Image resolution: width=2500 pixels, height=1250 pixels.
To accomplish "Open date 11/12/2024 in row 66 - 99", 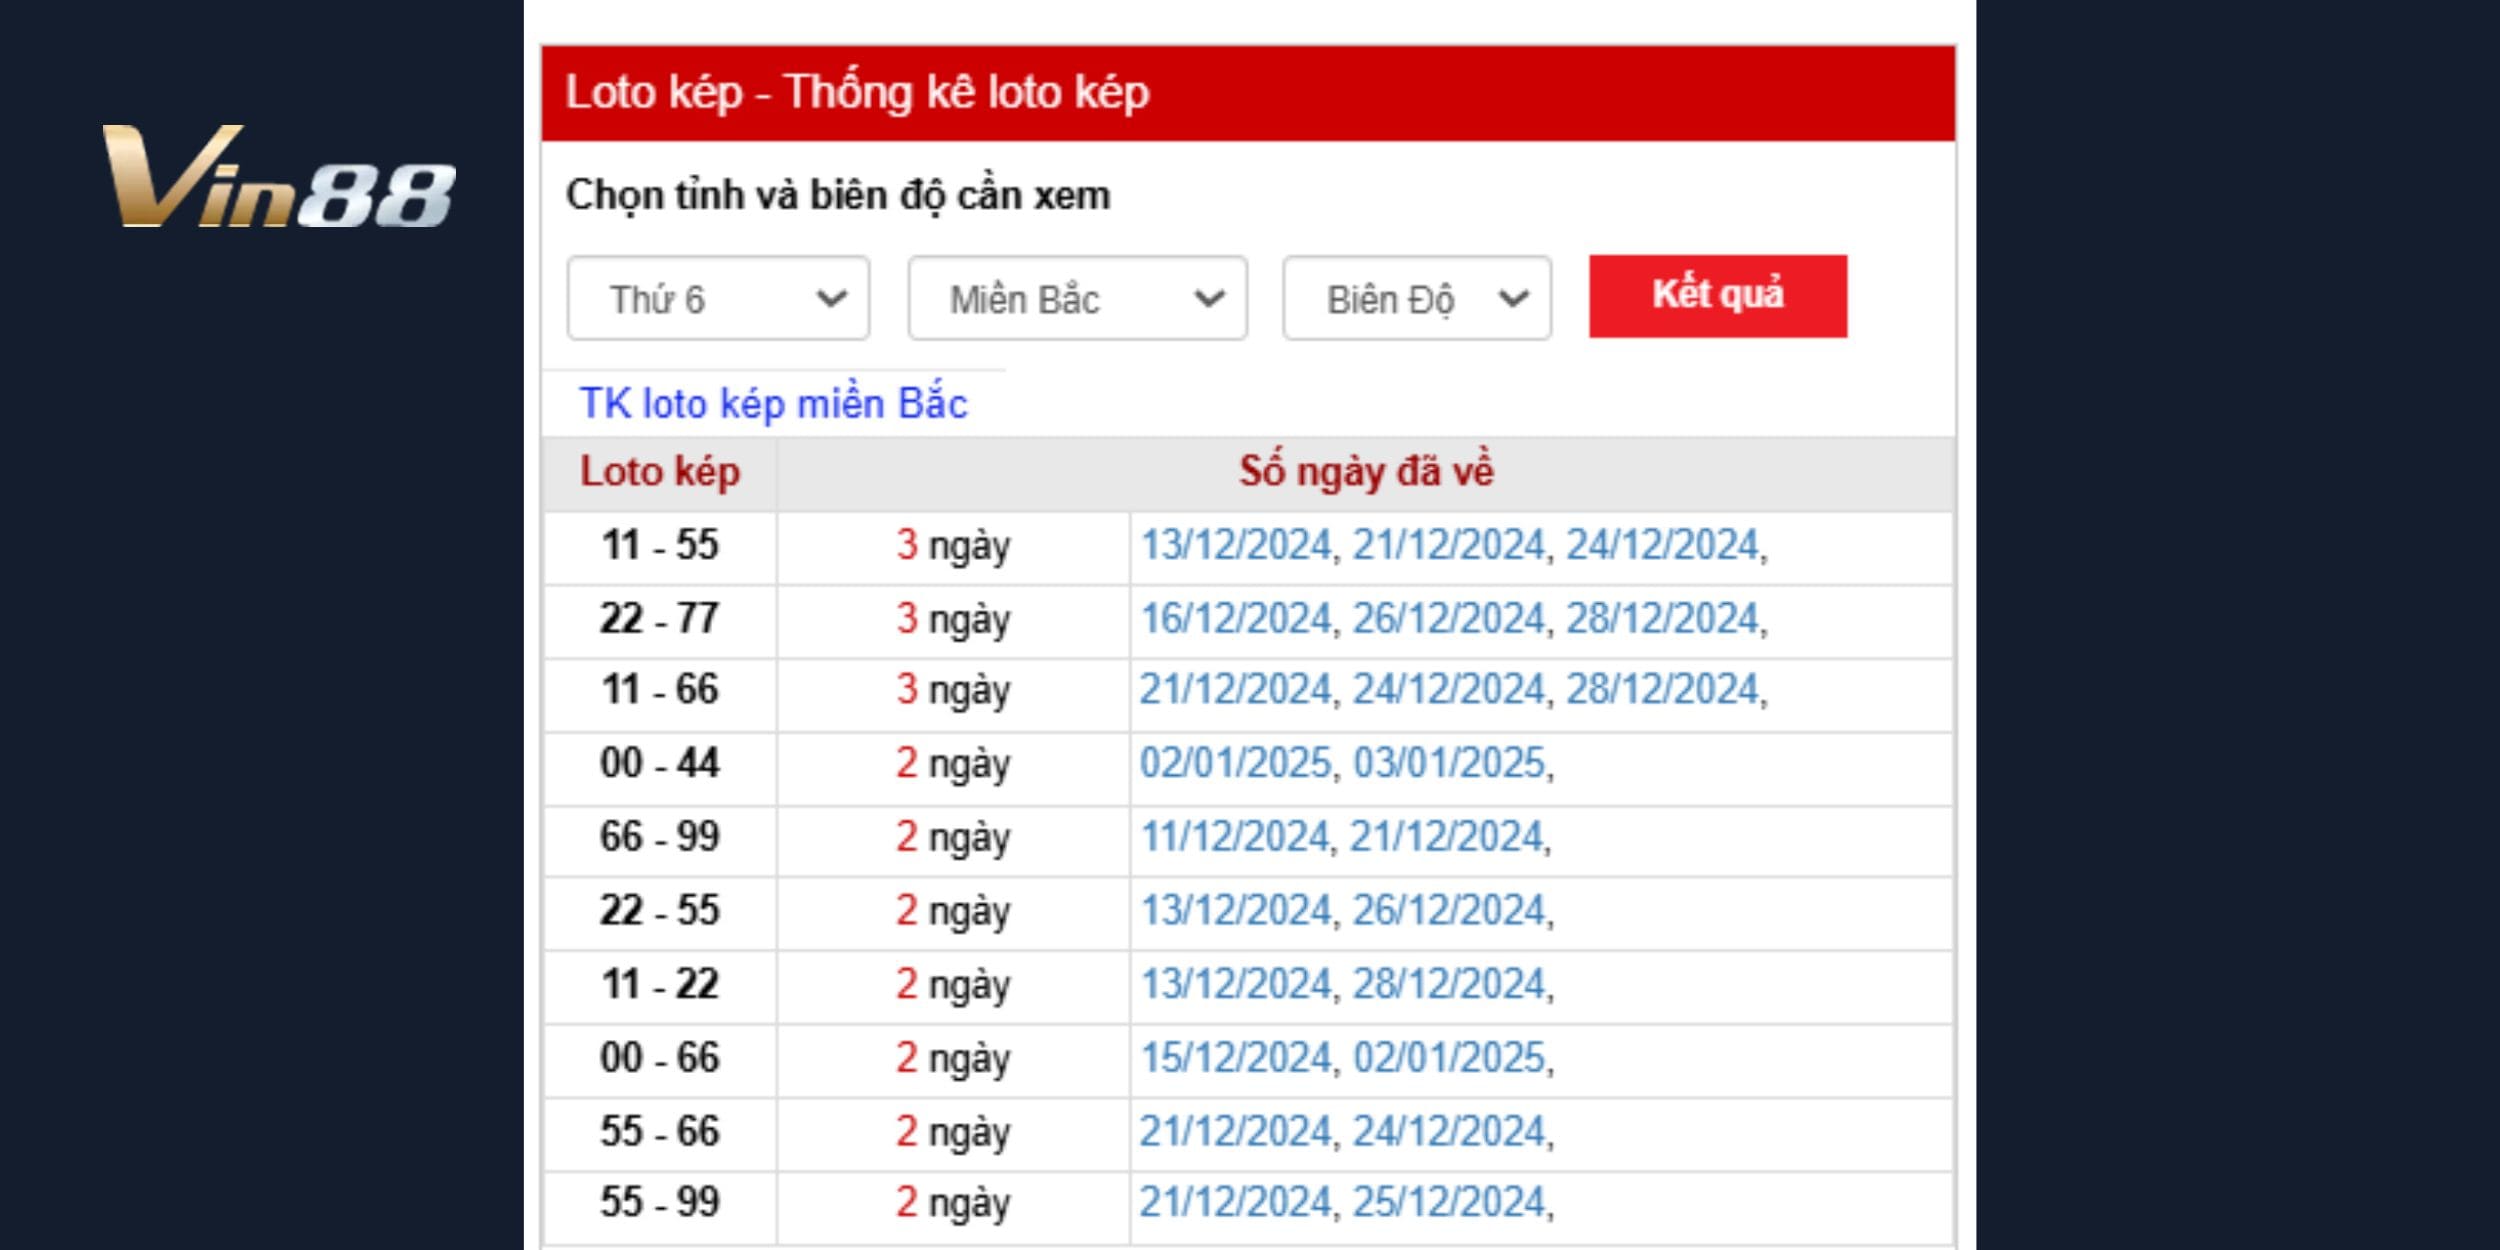I will (x=1234, y=836).
